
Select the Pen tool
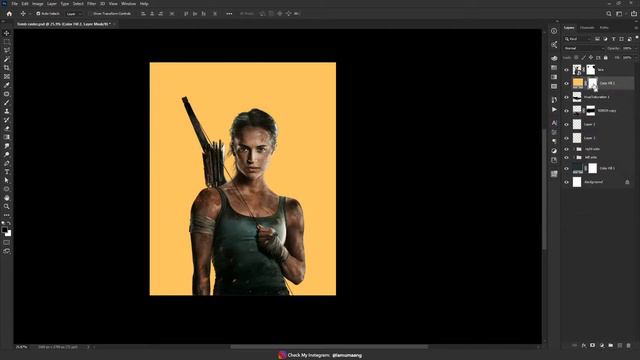[x=7, y=163]
